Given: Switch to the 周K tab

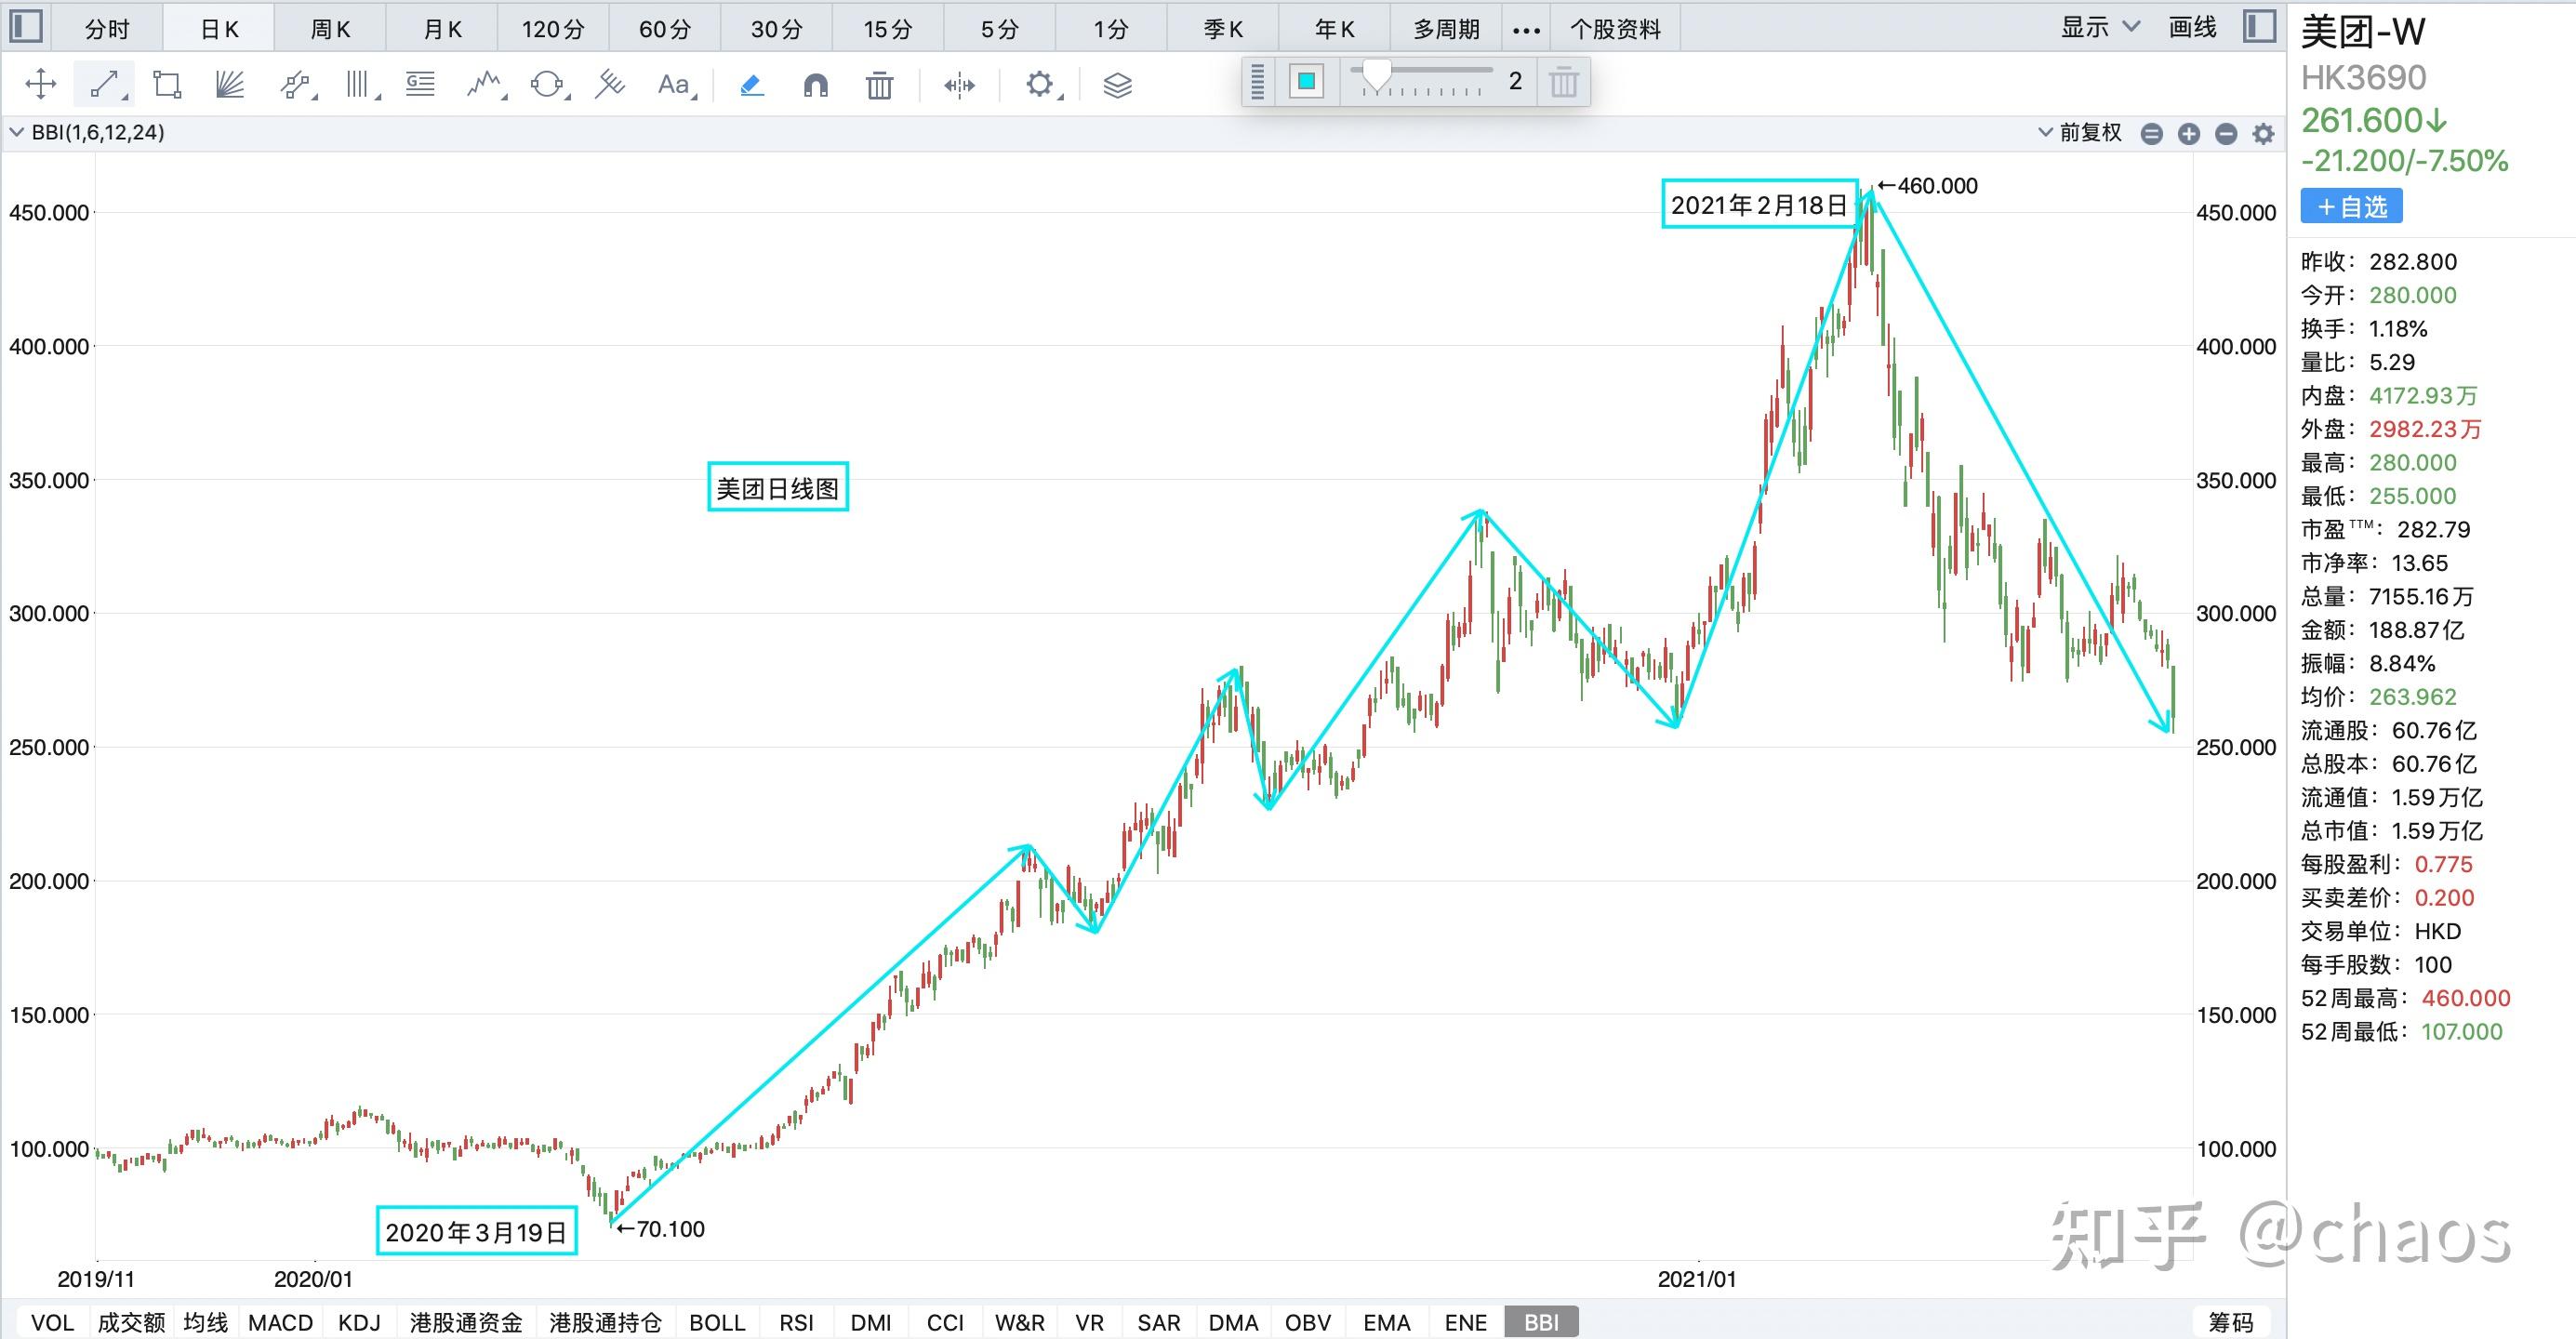Looking at the screenshot, I should [x=331, y=28].
